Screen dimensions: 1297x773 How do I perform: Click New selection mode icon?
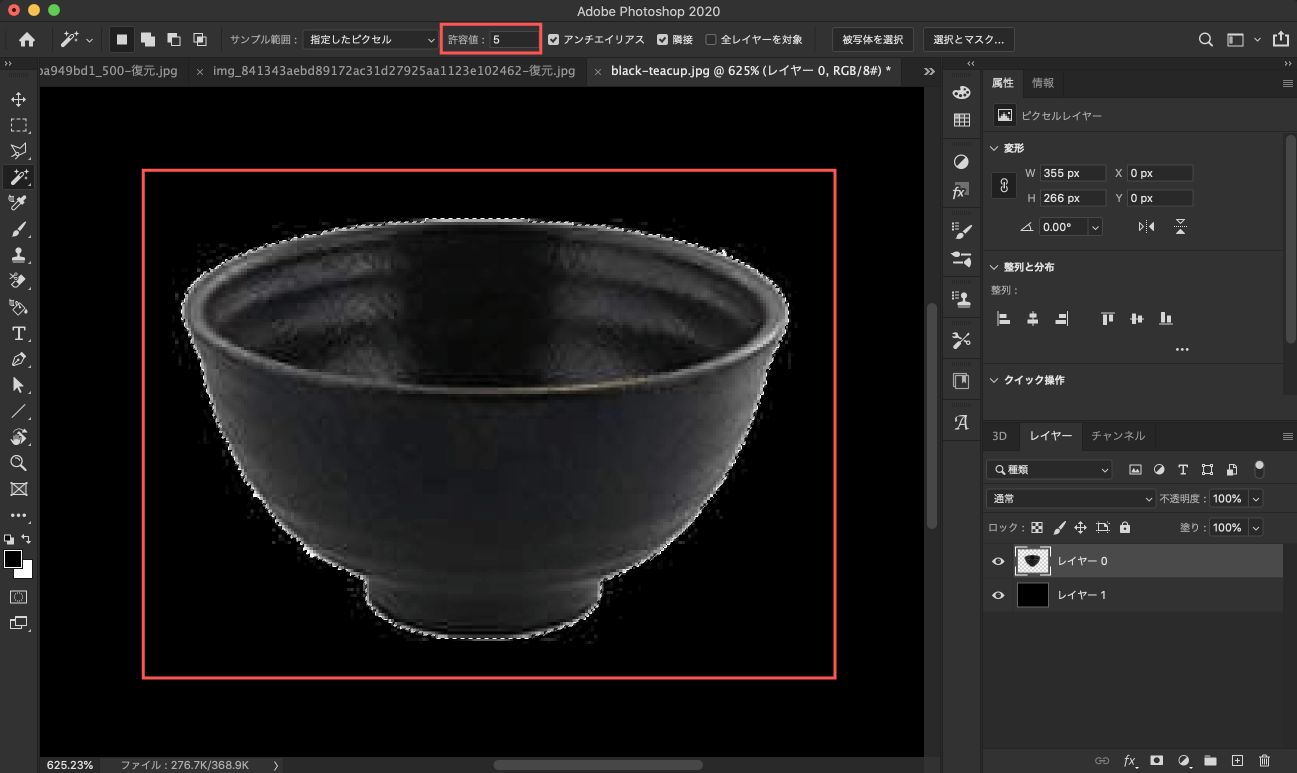click(x=122, y=39)
